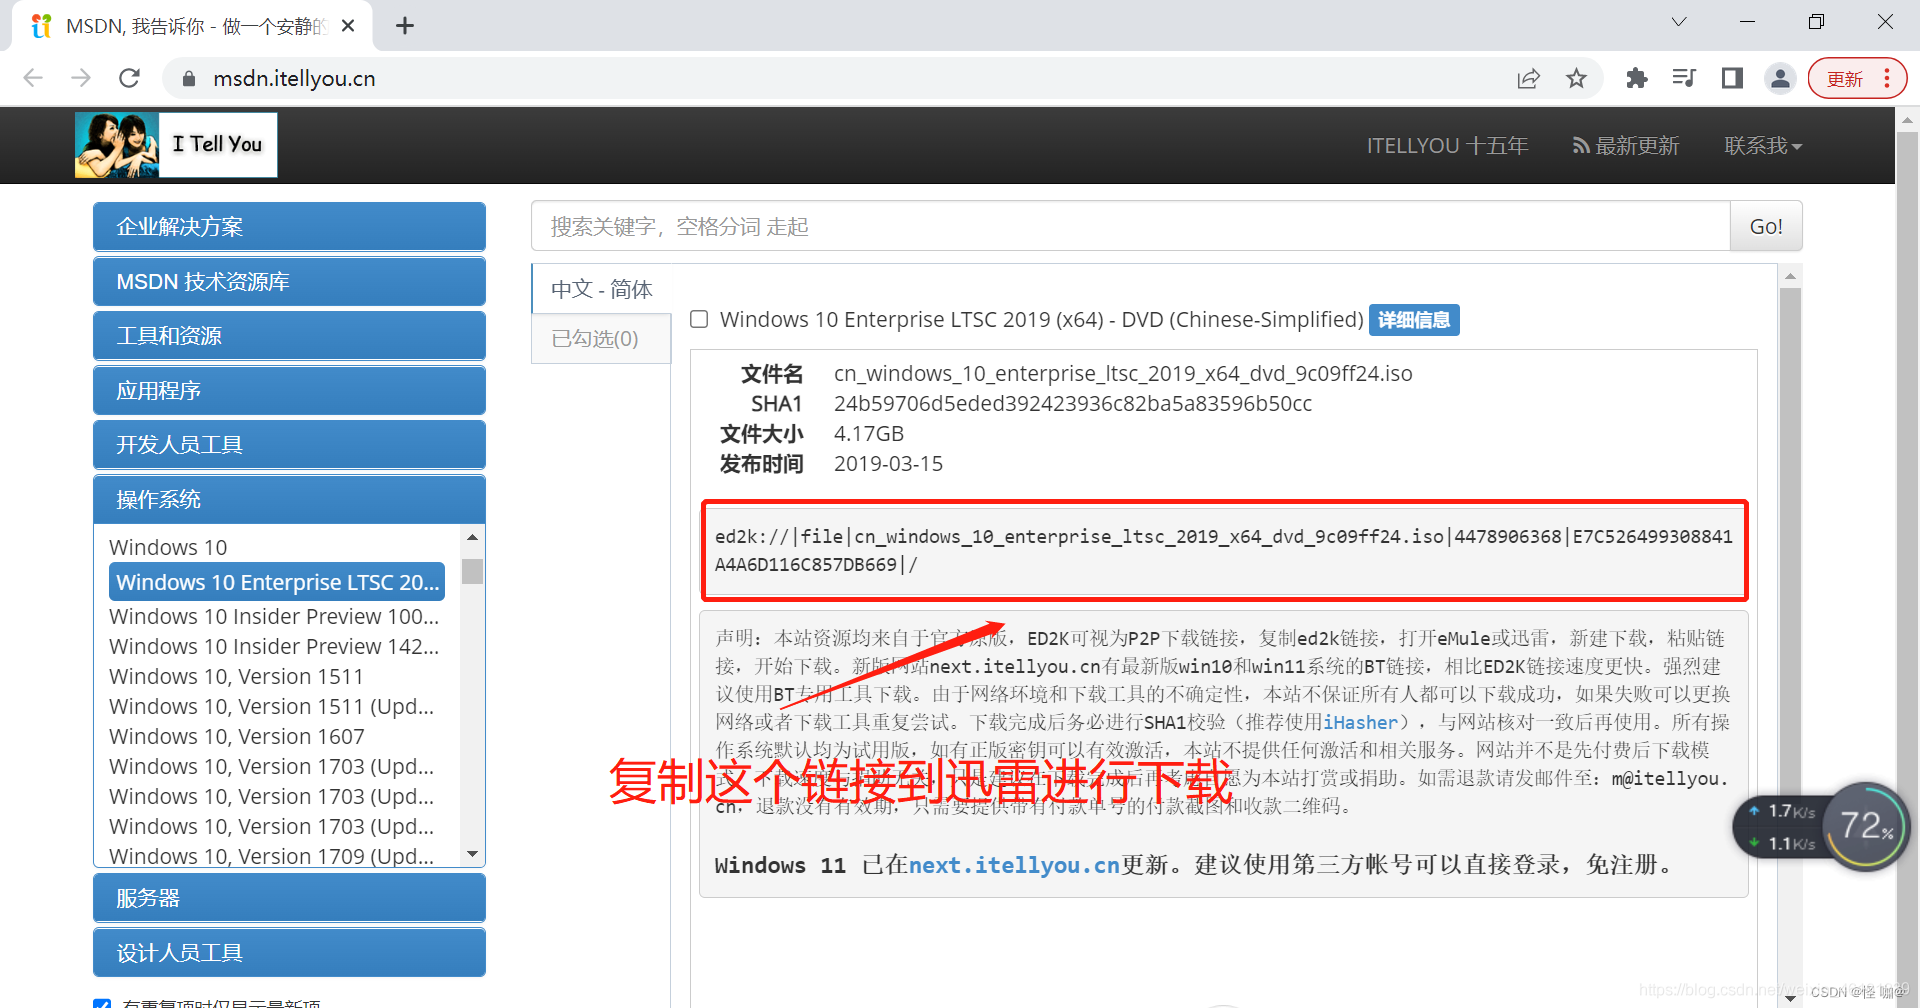Expand 工具和资源 sidebar category

[289, 336]
